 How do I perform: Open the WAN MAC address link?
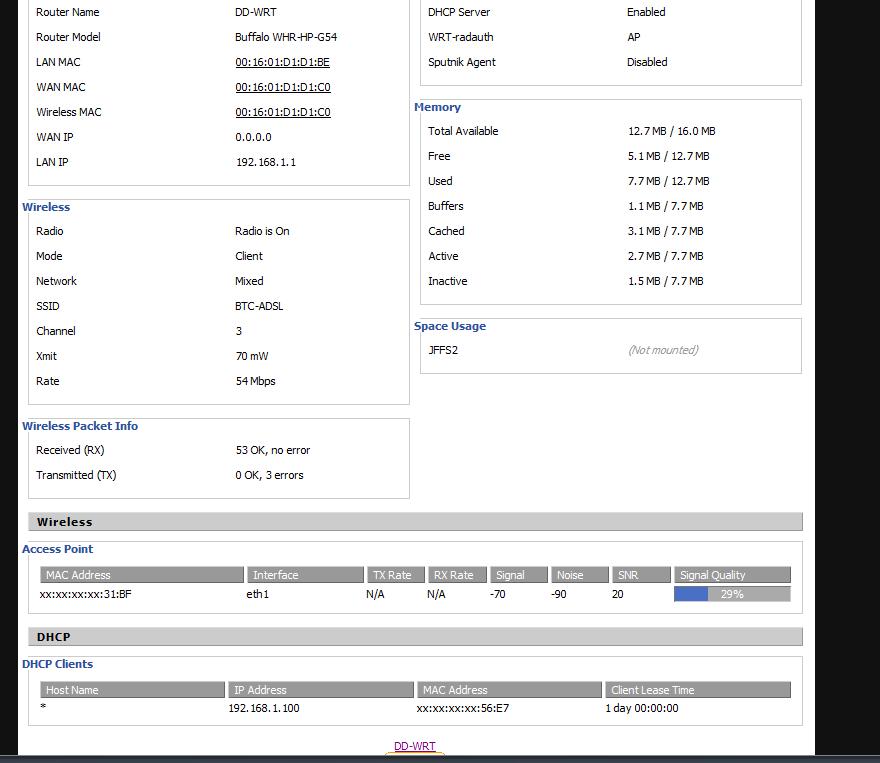pyautogui.click(x=282, y=87)
